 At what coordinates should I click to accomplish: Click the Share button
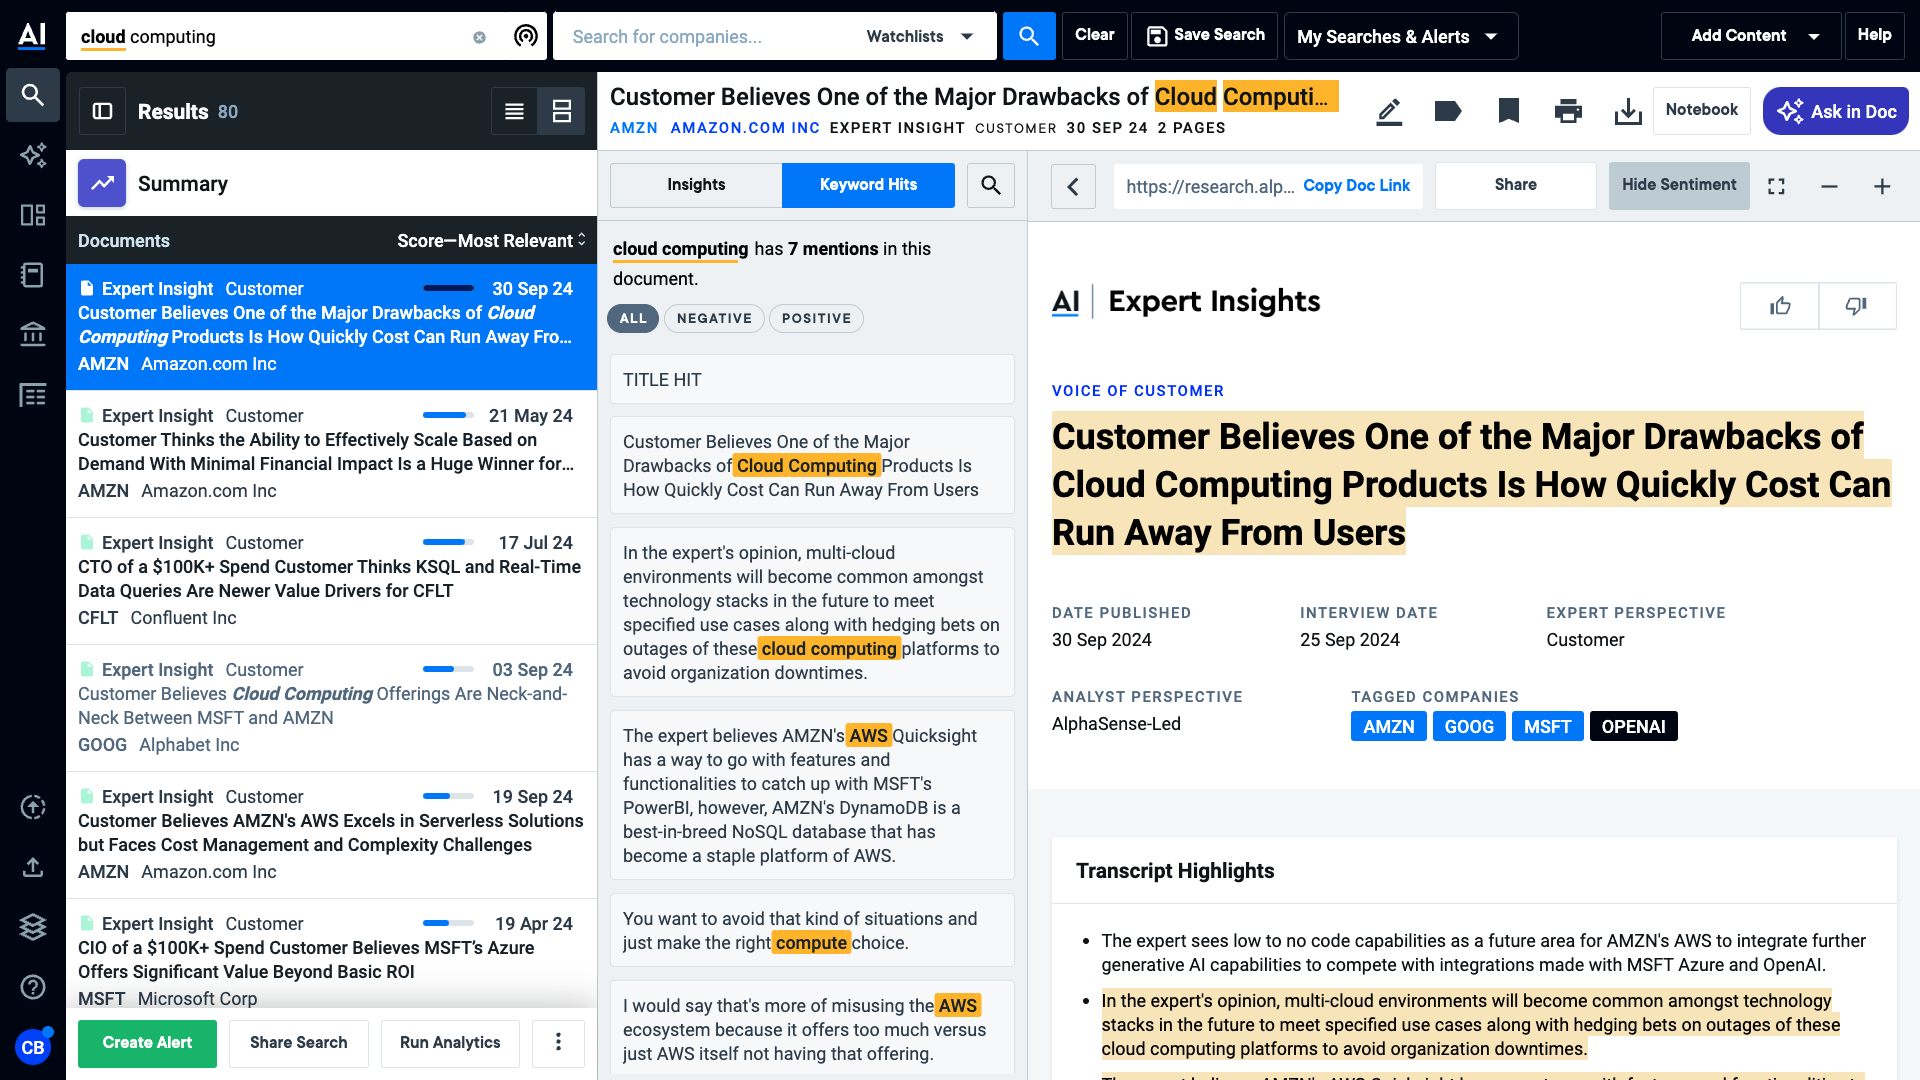[x=1516, y=185]
